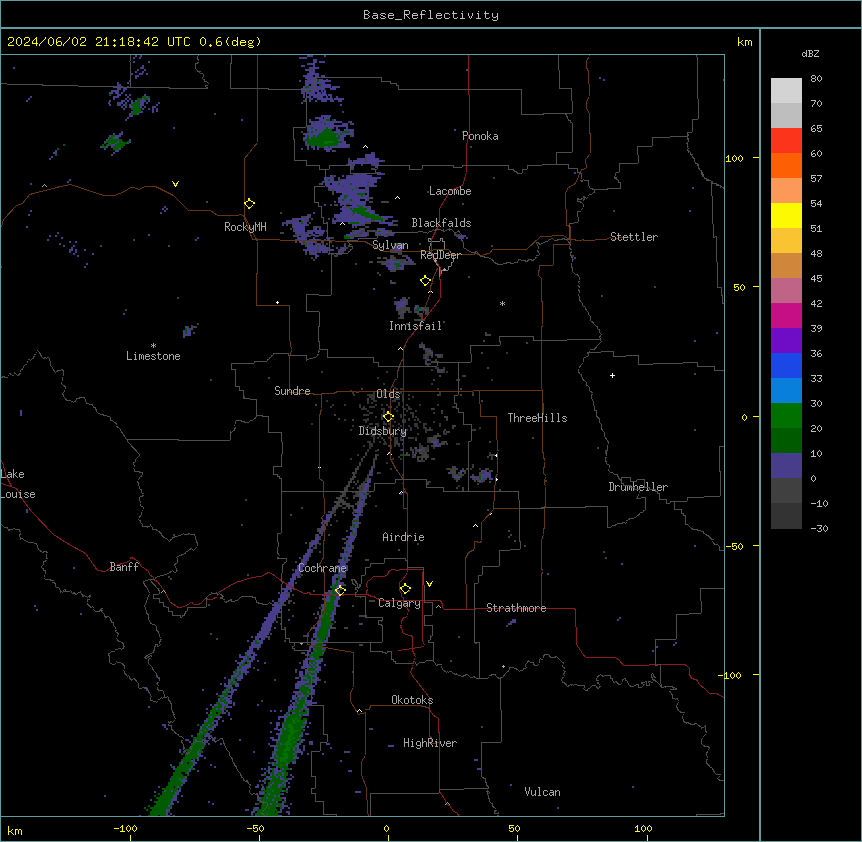The height and width of the screenshot is (842, 862).
Task: Click the Cochrane label
Action: 322,568
